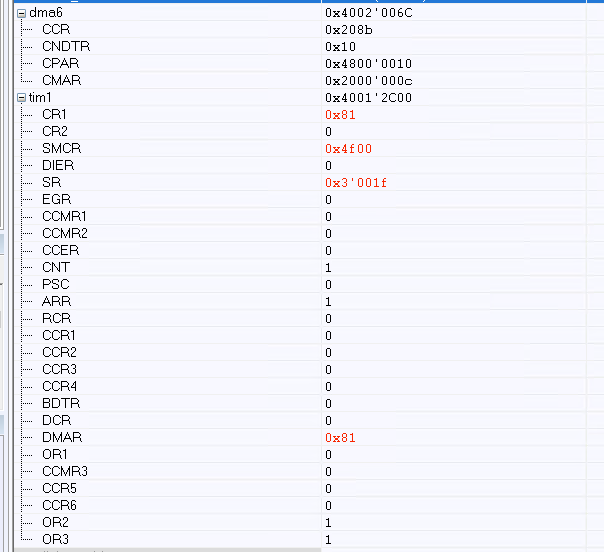Collapse the dma6 tree node
The width and height of the screenshot is (604, 552).
(22, 13)
